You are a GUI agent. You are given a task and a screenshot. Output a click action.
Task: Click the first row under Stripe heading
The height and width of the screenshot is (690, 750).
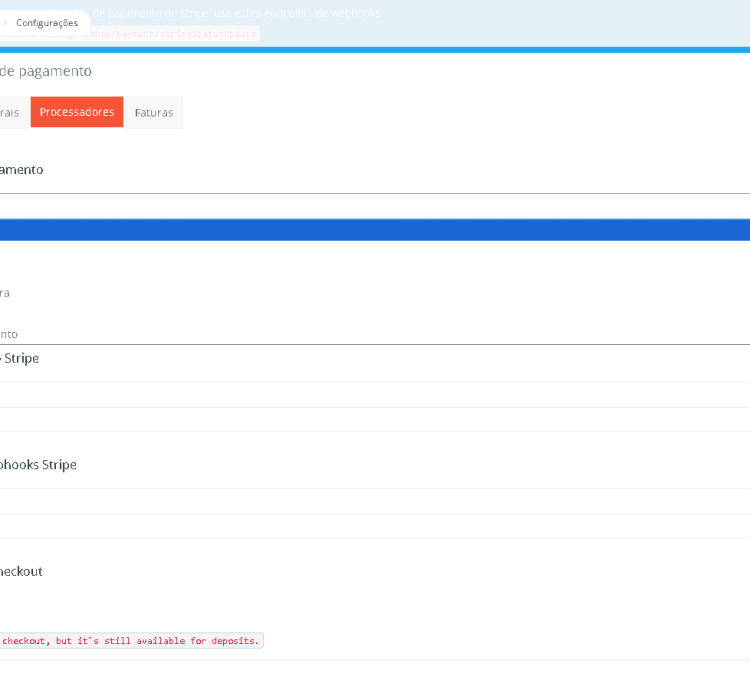375,395
